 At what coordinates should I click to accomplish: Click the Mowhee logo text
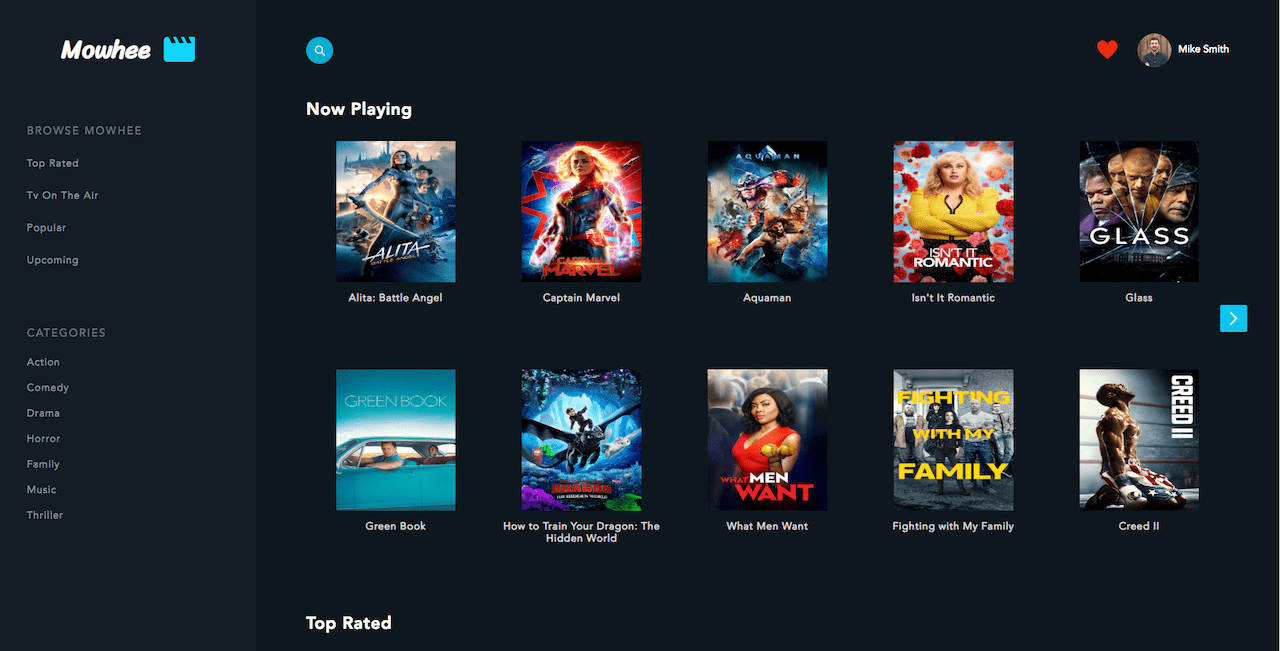pyautogui.click(x=106, y=50)
